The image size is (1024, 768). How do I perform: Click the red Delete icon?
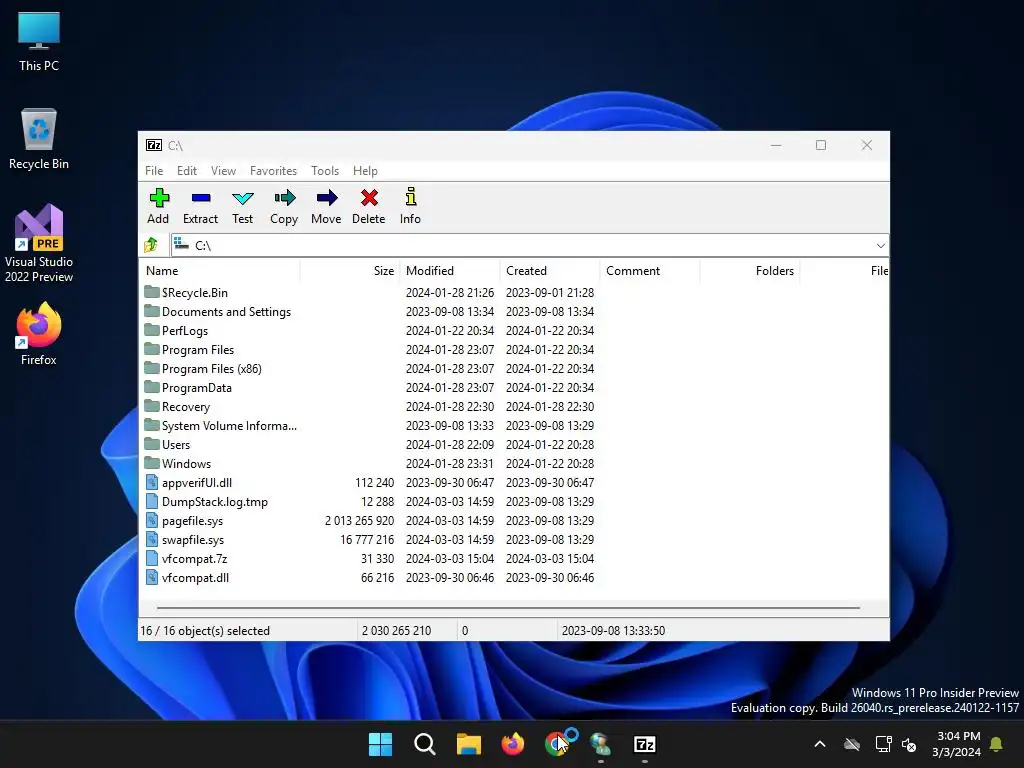(x=369, y=198)
